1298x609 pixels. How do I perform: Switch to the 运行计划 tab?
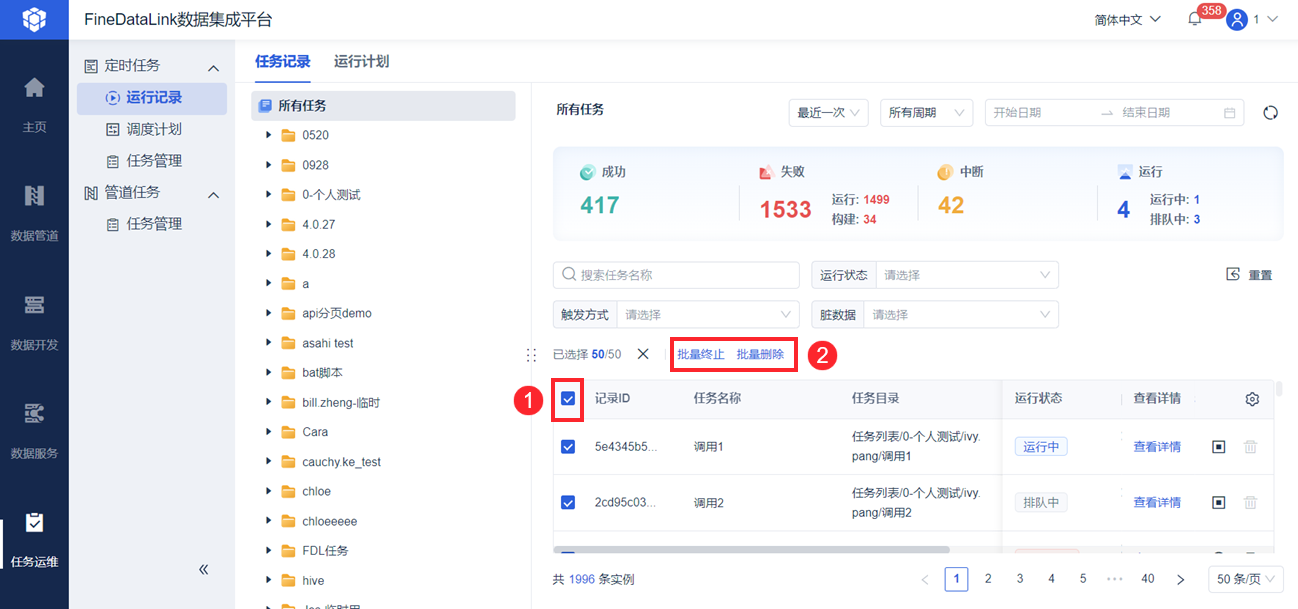pos(361,61)
